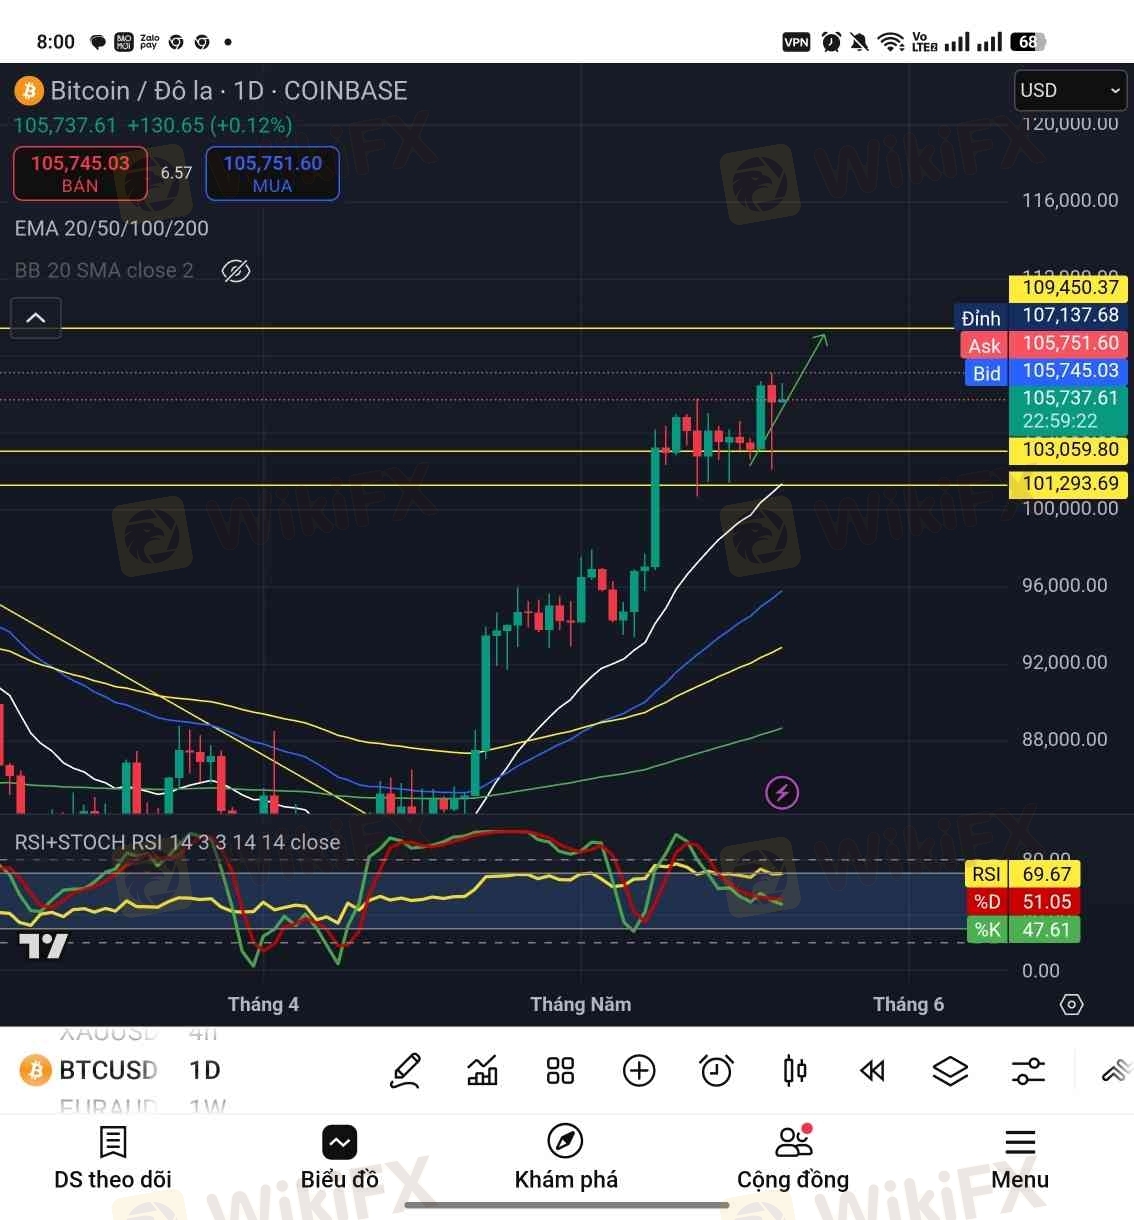Tap the blue MUA buy button
This screenshot has width=1134, height=1220.
pos(272,173)
